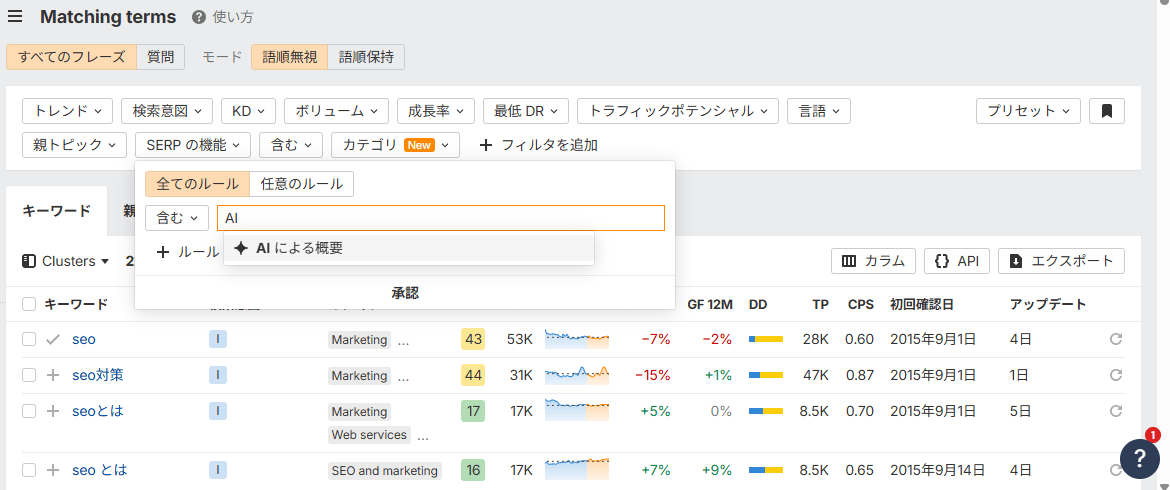Click the フィルタを追加 button
This screenshot has width=1170, height=490.
539,145
